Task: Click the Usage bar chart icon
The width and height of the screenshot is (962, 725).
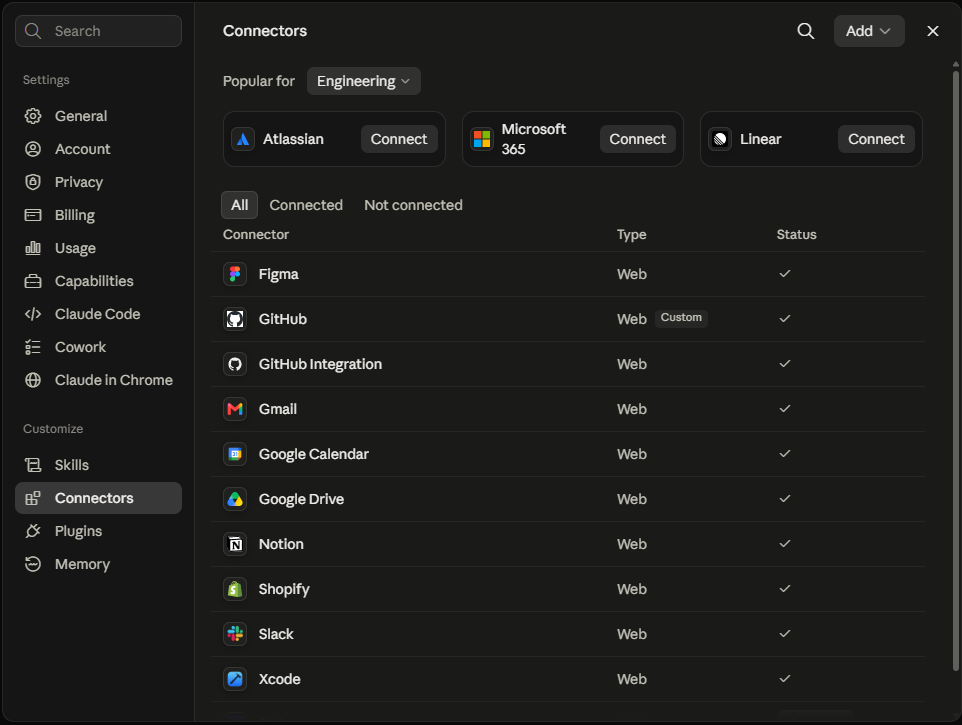Action: pos(33,248)
